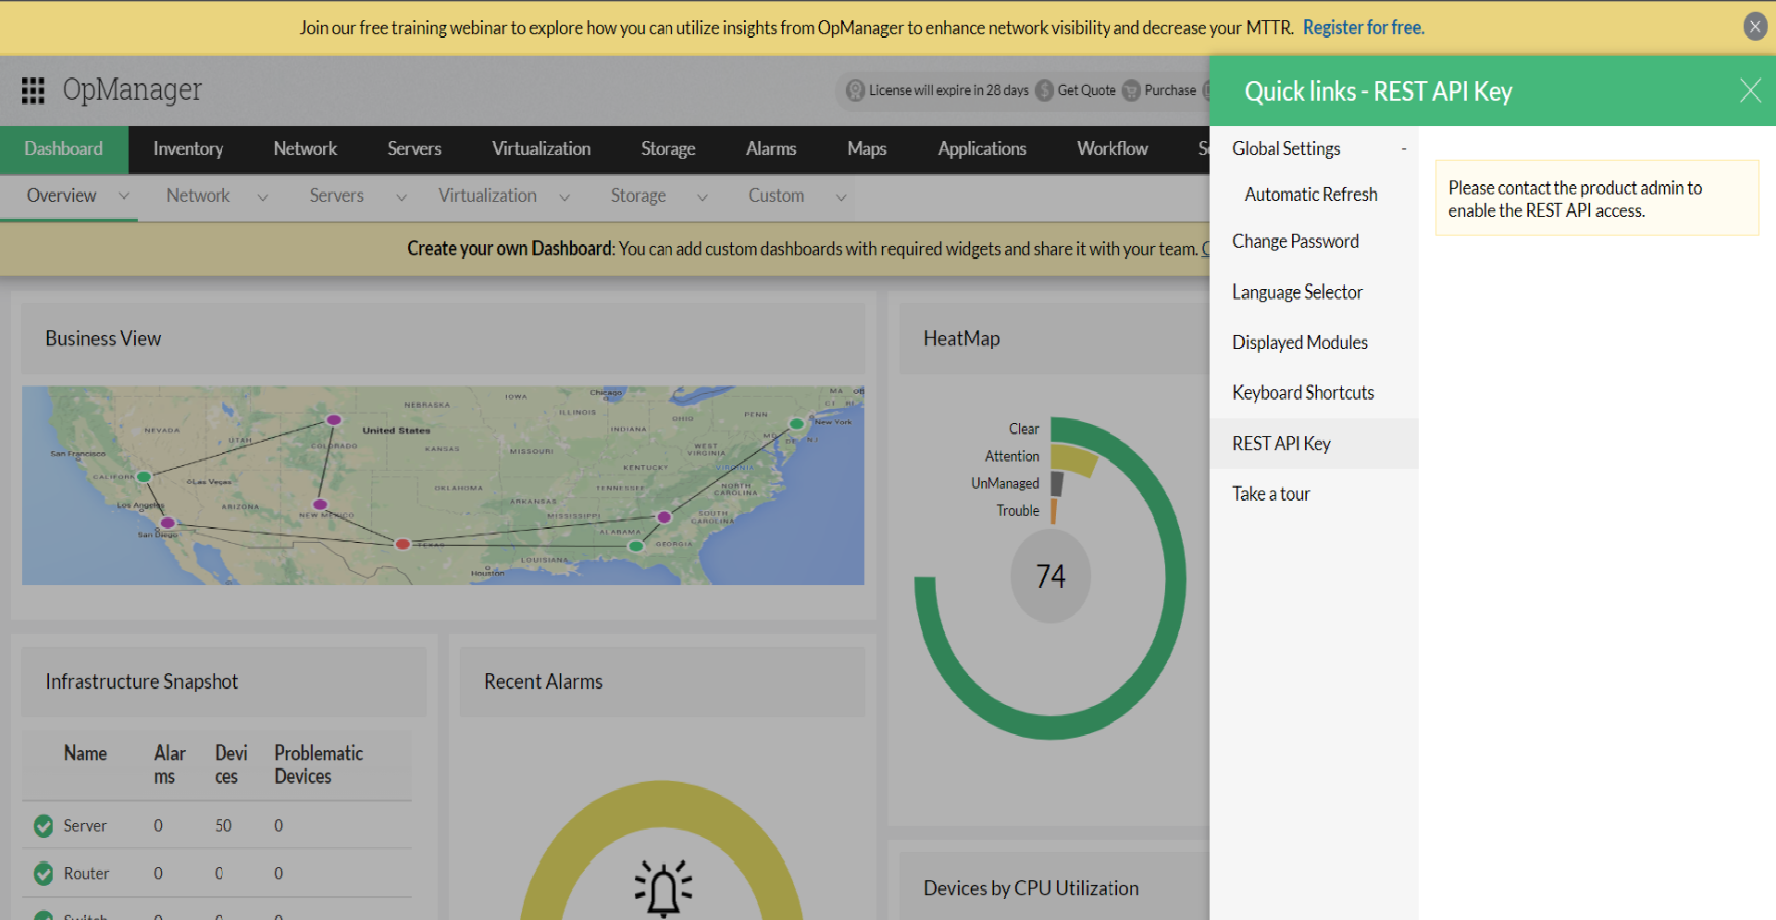Open the Custom dashboard dropdown arrow

(841, 197)
